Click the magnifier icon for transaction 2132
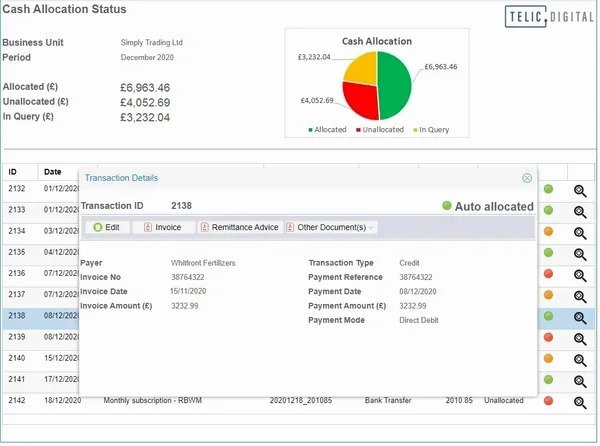Image resolution: width=600 pixels, height=446 pixels. 579,189
